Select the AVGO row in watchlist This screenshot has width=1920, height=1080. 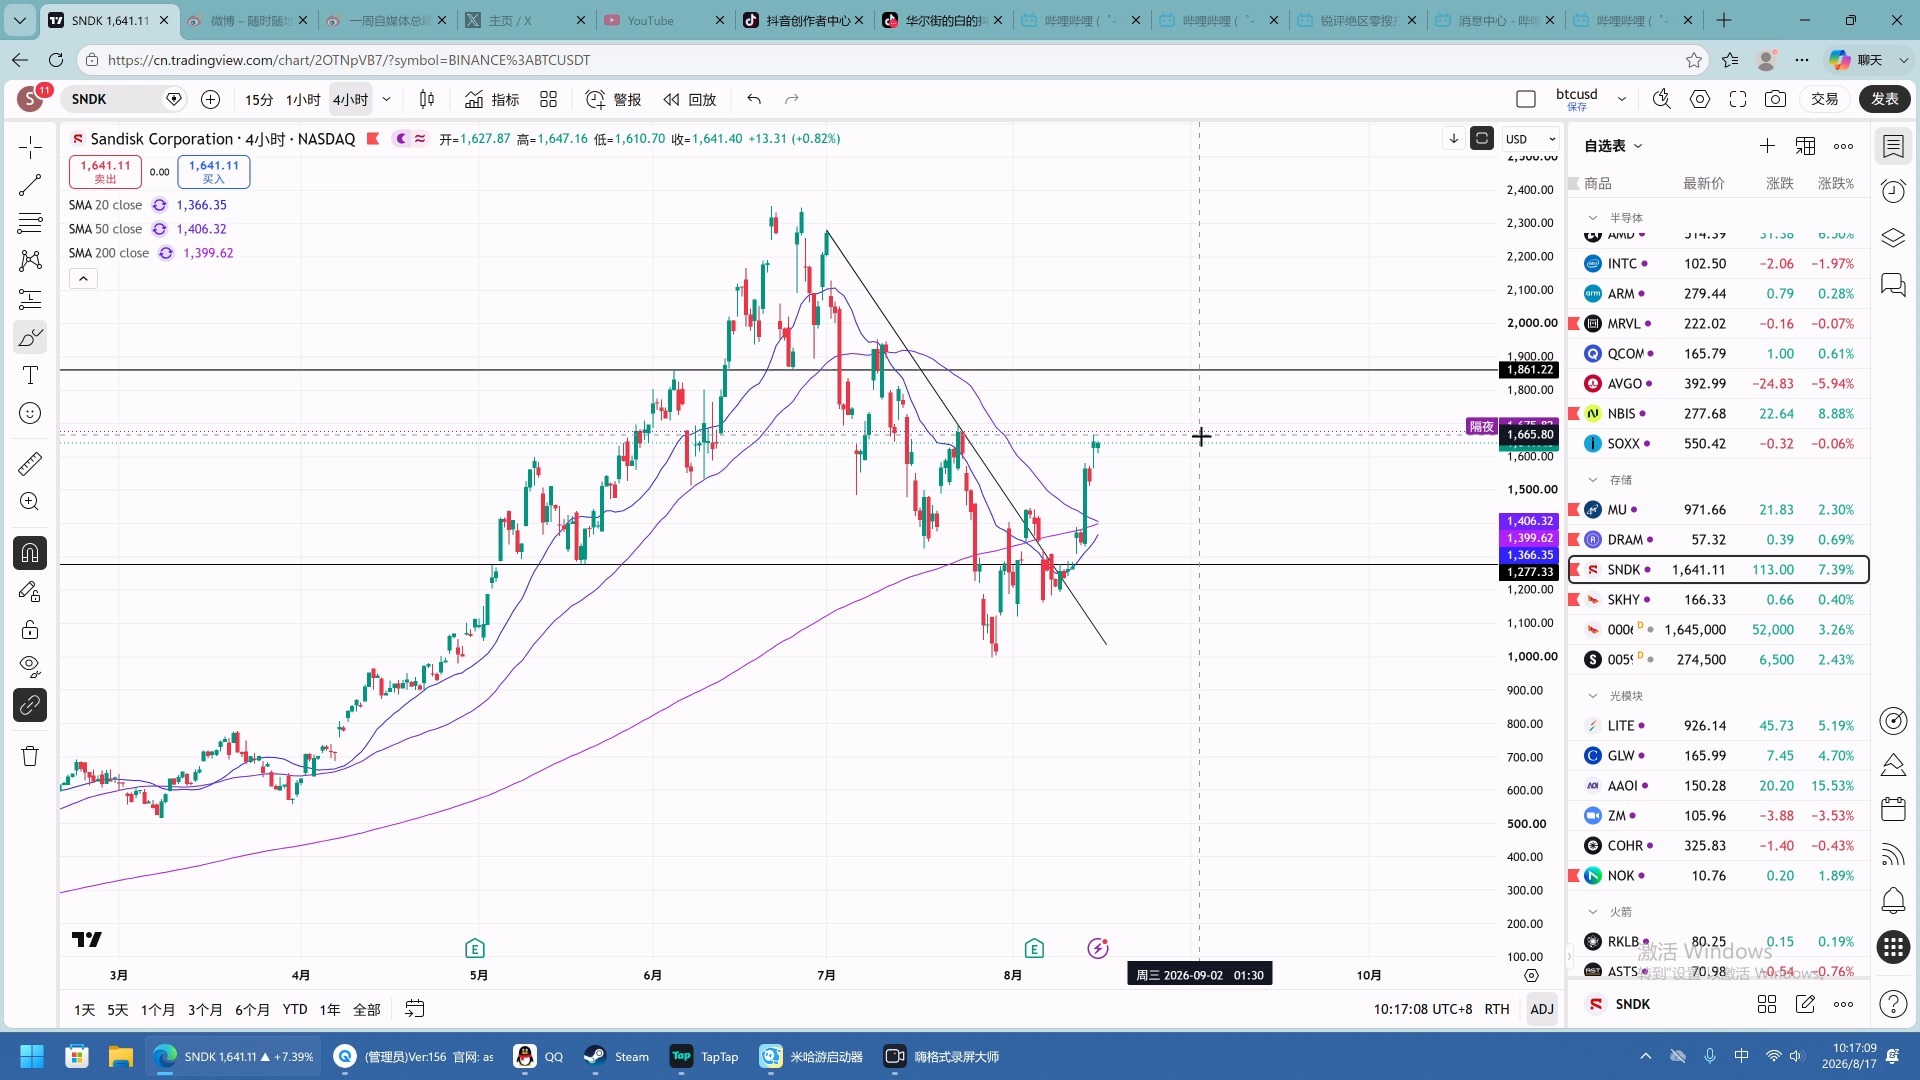click(x=1718, y=384)
